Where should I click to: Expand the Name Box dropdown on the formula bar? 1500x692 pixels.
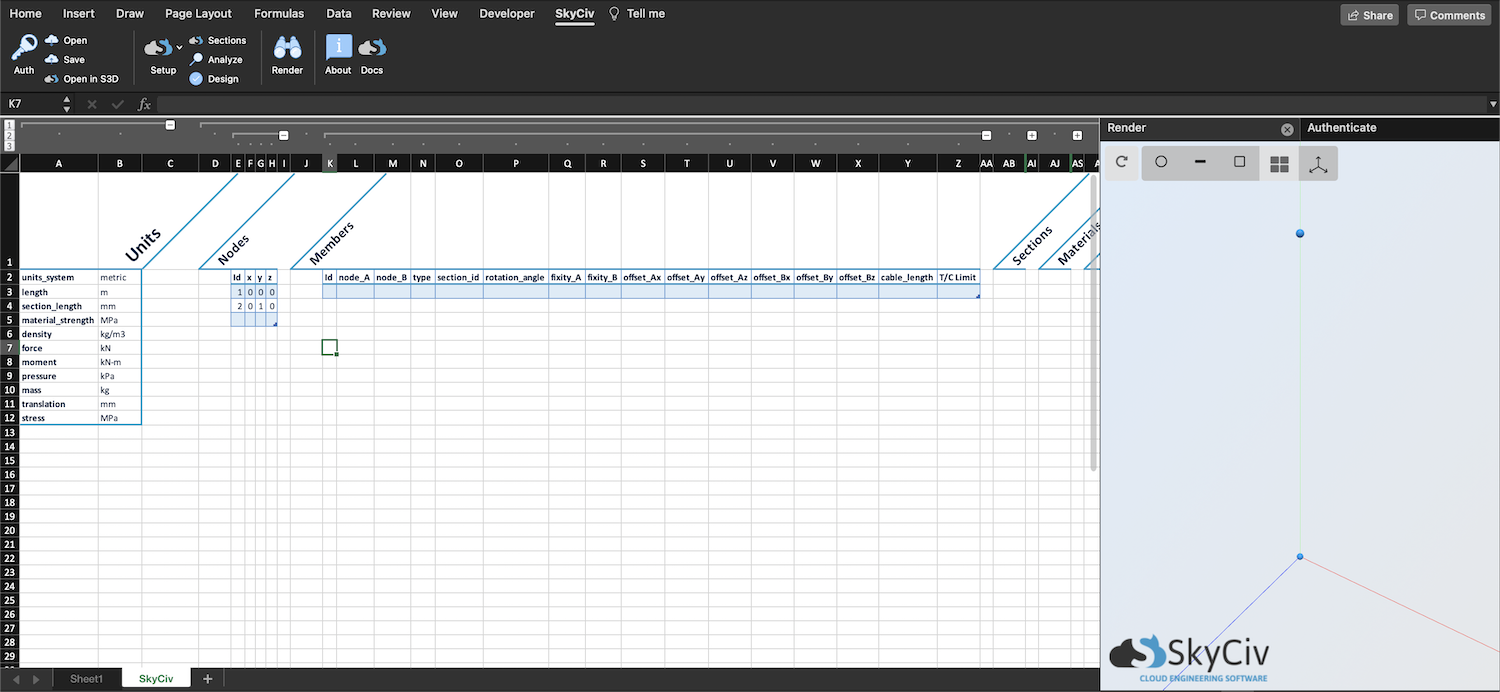67,103
